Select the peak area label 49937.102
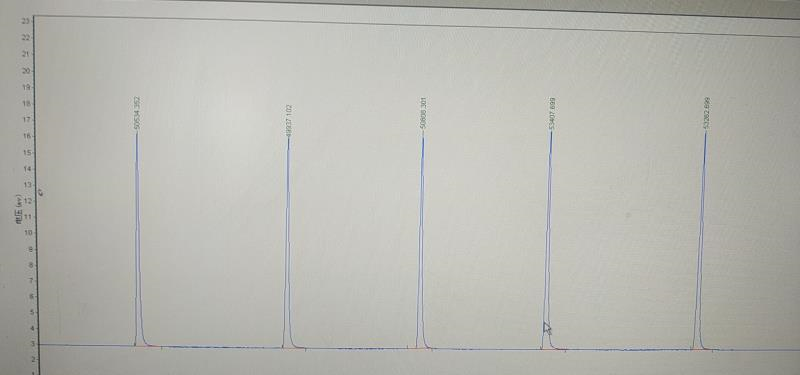This screenshot has width=800, height=375. point(289,121)
